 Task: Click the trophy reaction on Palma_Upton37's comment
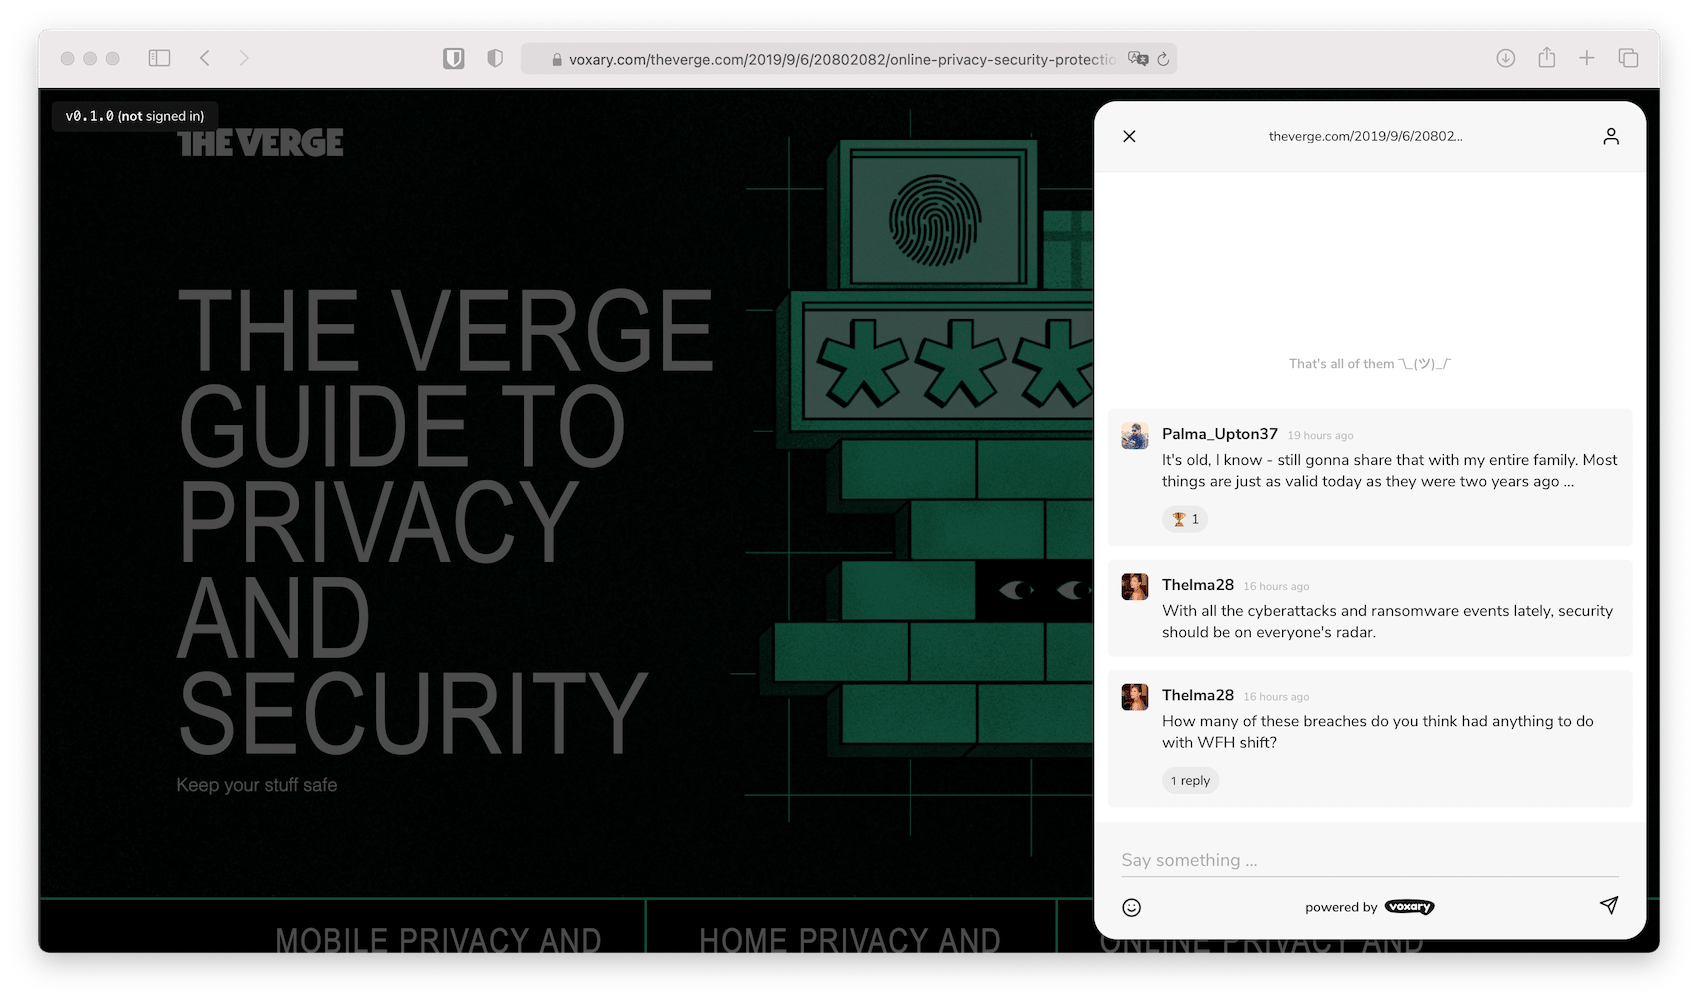pyautogui.click(x=1185, y=519)
